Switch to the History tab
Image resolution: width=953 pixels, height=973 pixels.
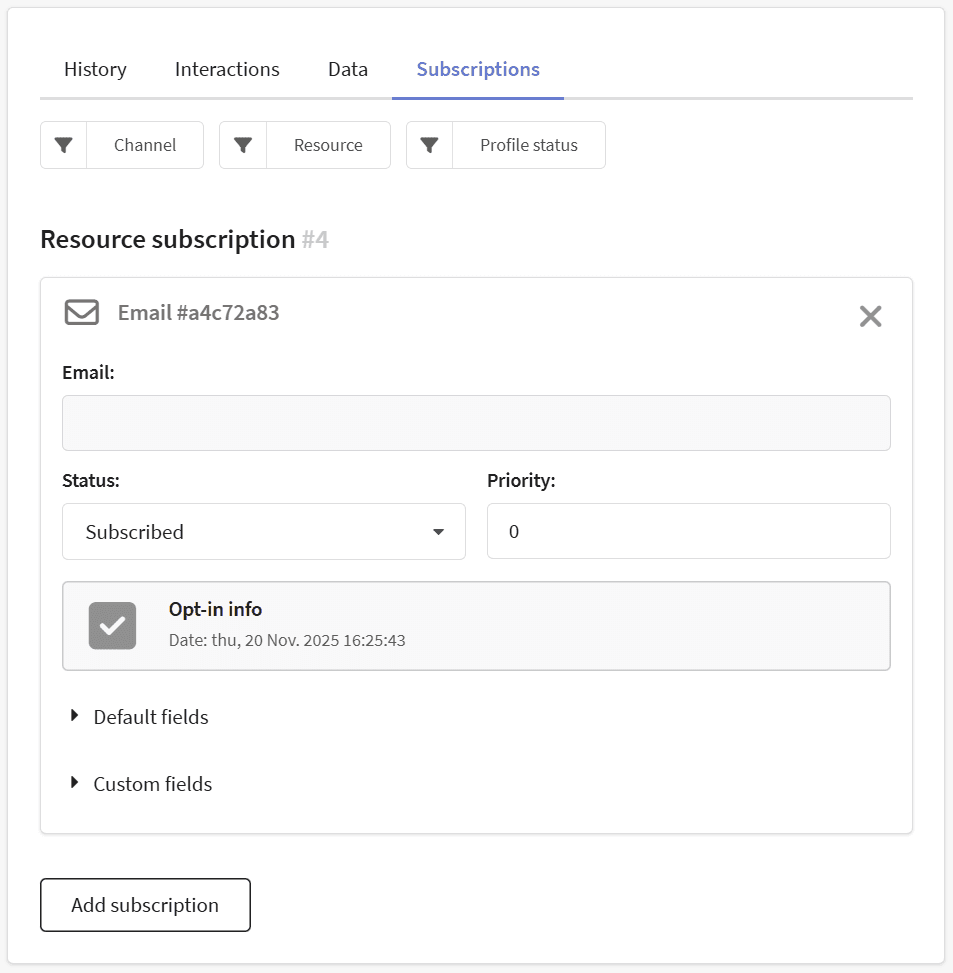click(x=94, y=69)
